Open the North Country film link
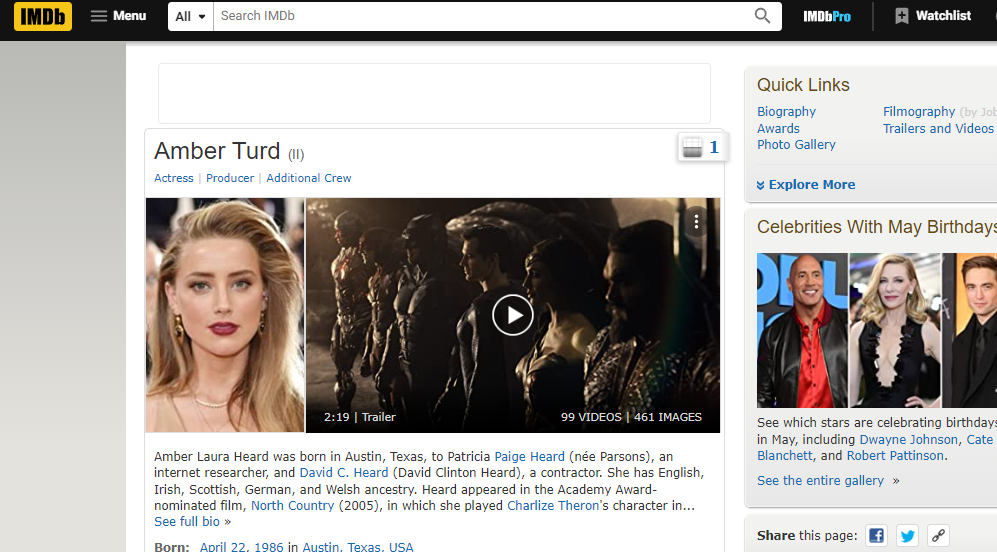The image size is (997, 552). click(x=292, y=506)
